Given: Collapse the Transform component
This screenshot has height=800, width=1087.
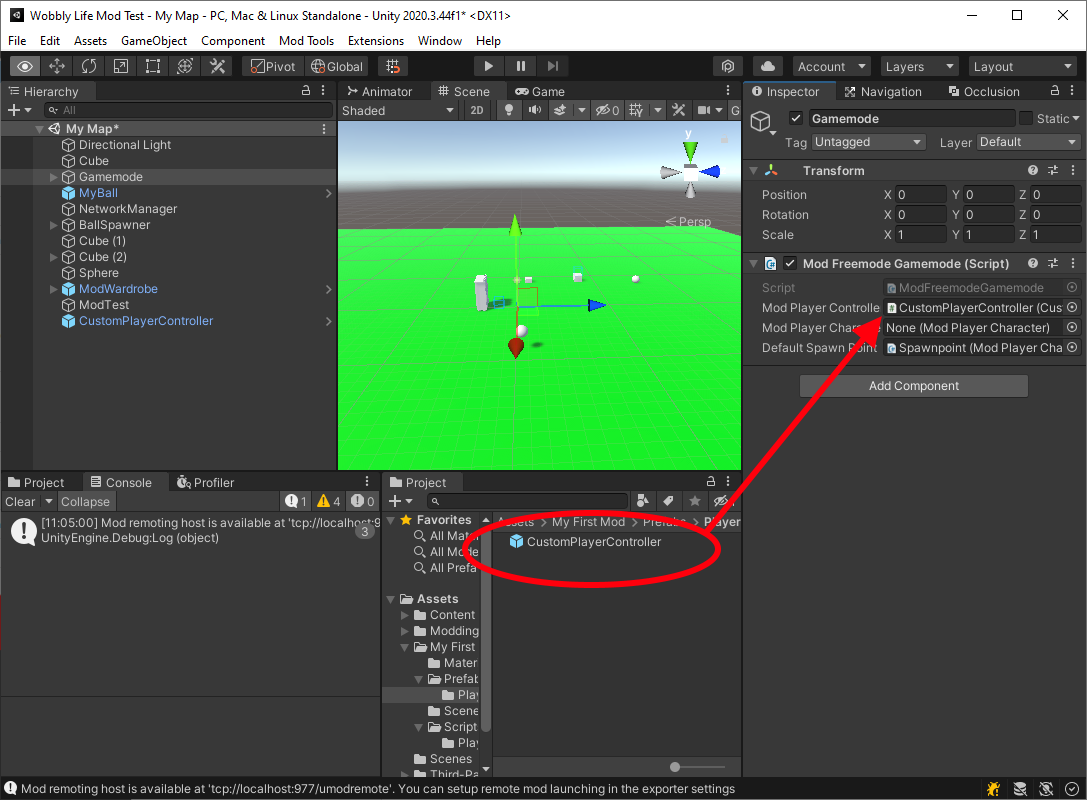Looking at the screenshot, I should click(754, 171).
